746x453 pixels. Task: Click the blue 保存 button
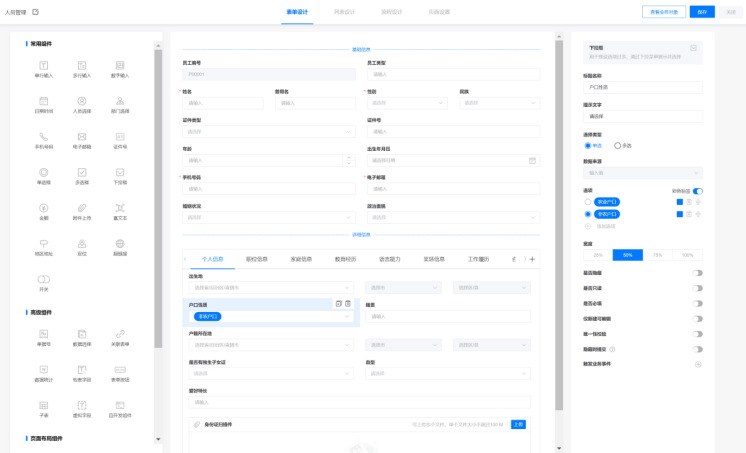(x=702, y=12)
